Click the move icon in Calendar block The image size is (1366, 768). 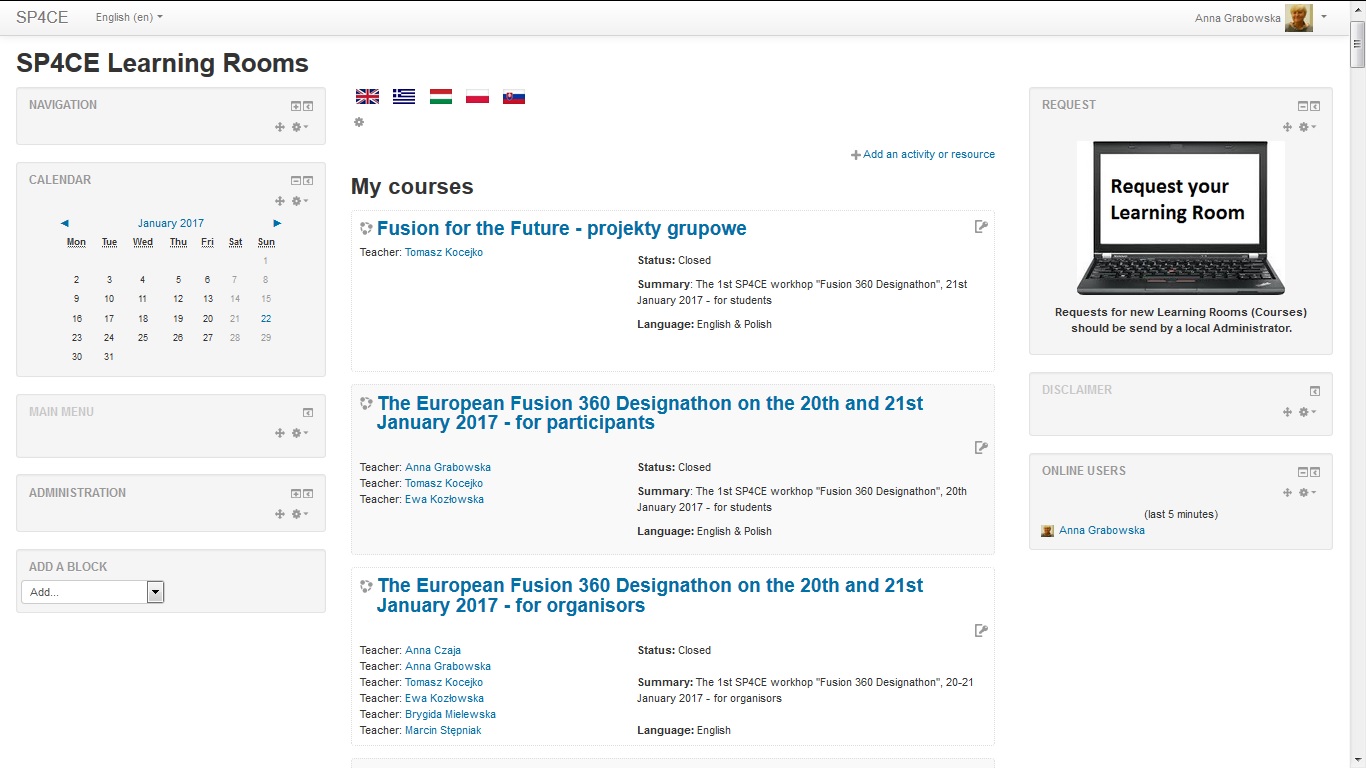click(x=280, y=201)
